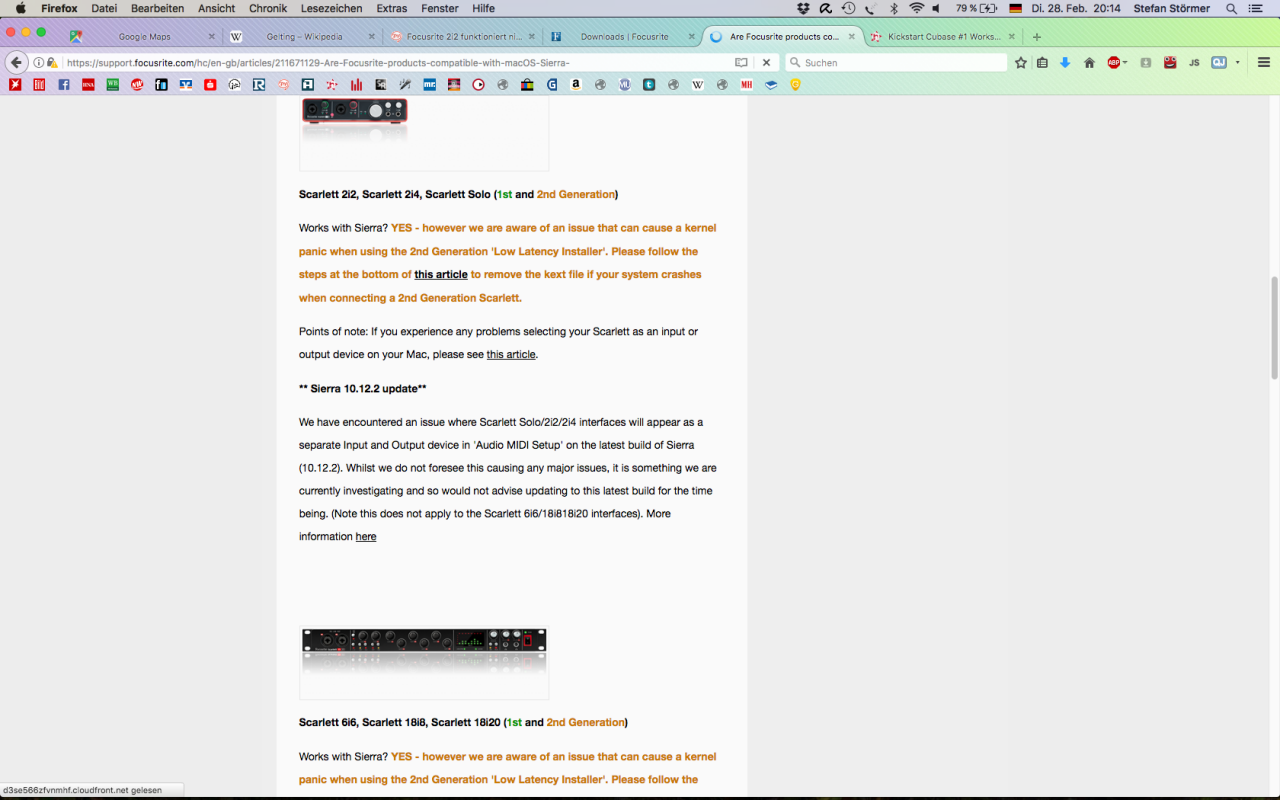This screenshot has width=1280, height=800.
Task: Open the Lesezeichen menu
Action: click(x=331, y=8)
